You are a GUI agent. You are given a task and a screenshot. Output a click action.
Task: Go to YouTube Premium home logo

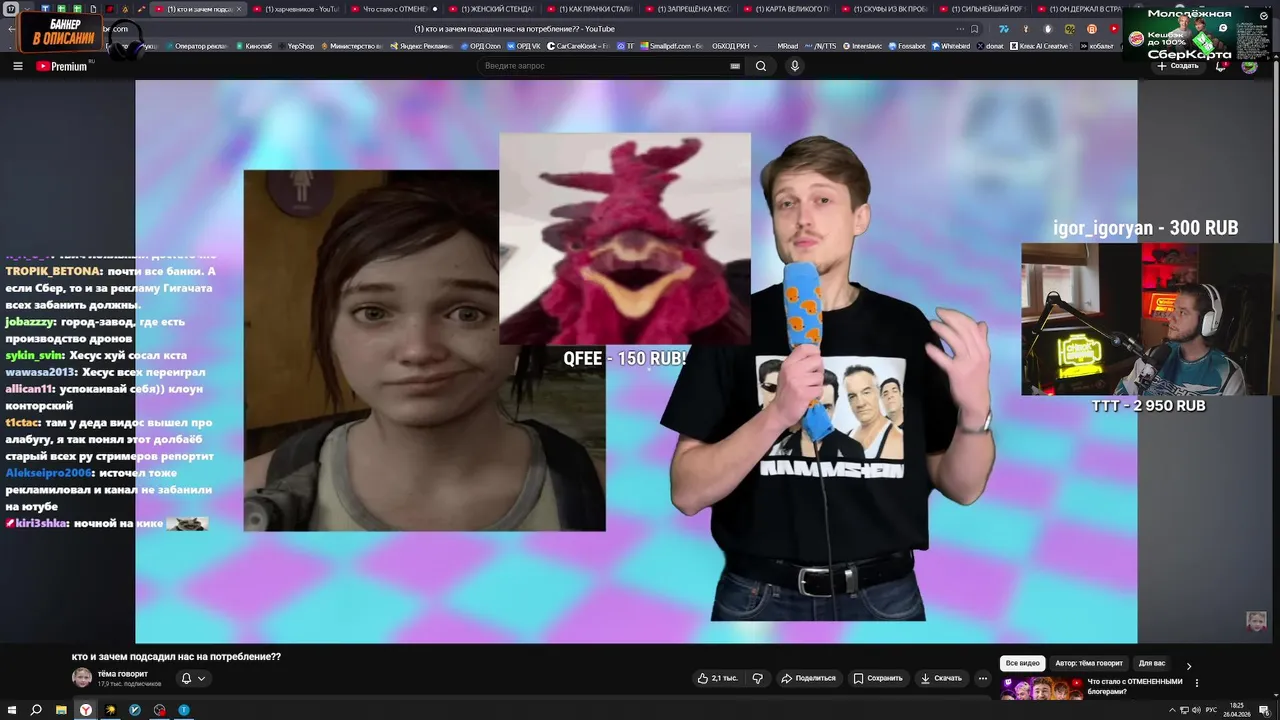tap(61, 66)
